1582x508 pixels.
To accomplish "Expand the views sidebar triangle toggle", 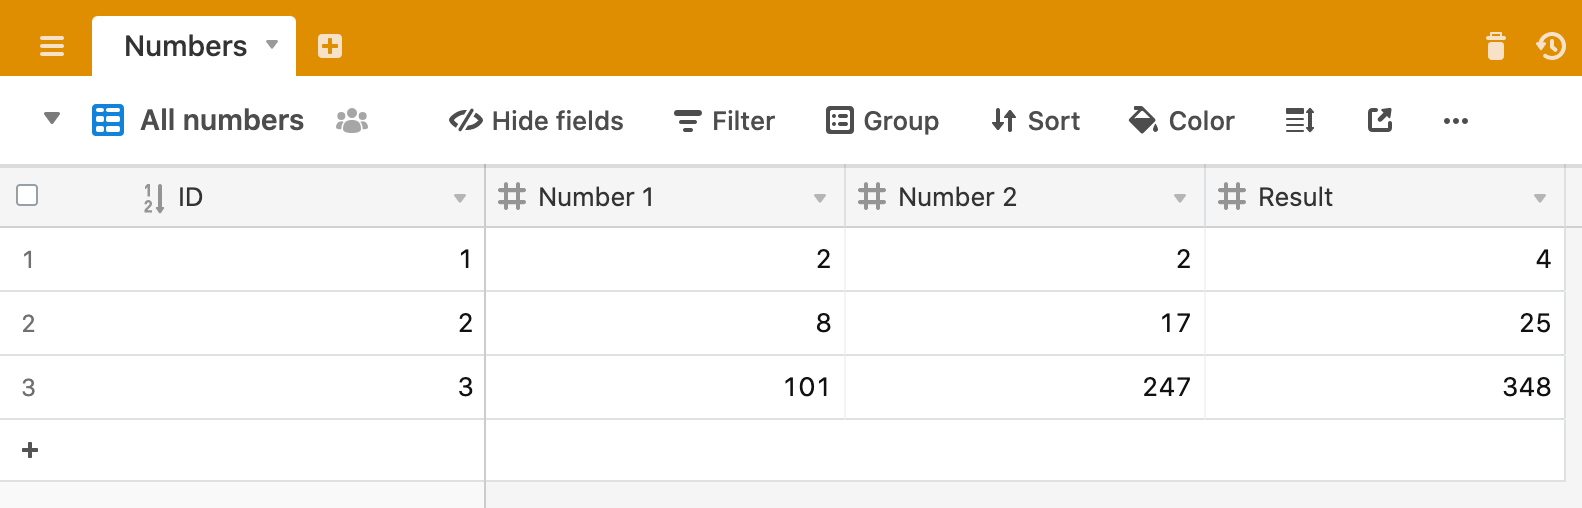I will coord(52,119).
